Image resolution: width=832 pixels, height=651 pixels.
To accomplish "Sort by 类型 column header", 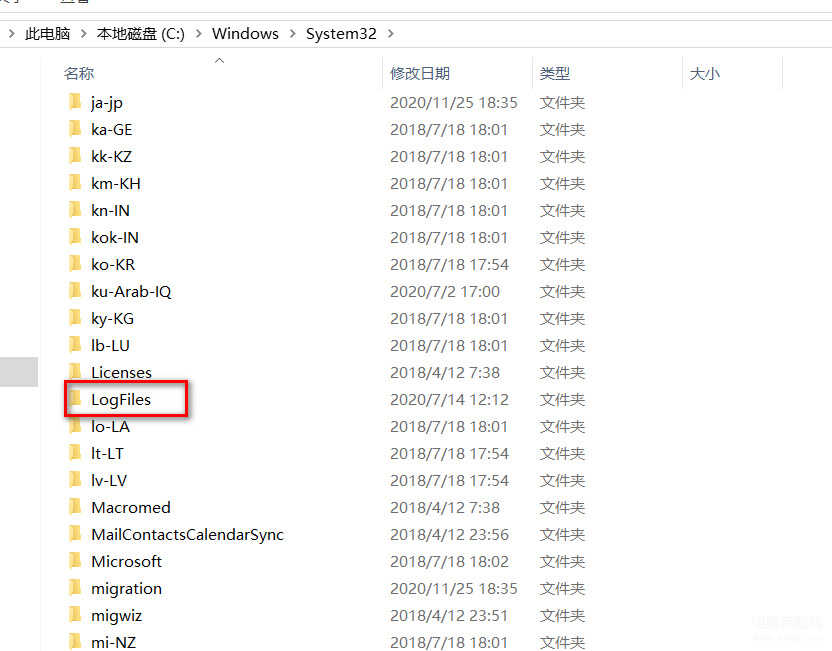I will (555, 73).
